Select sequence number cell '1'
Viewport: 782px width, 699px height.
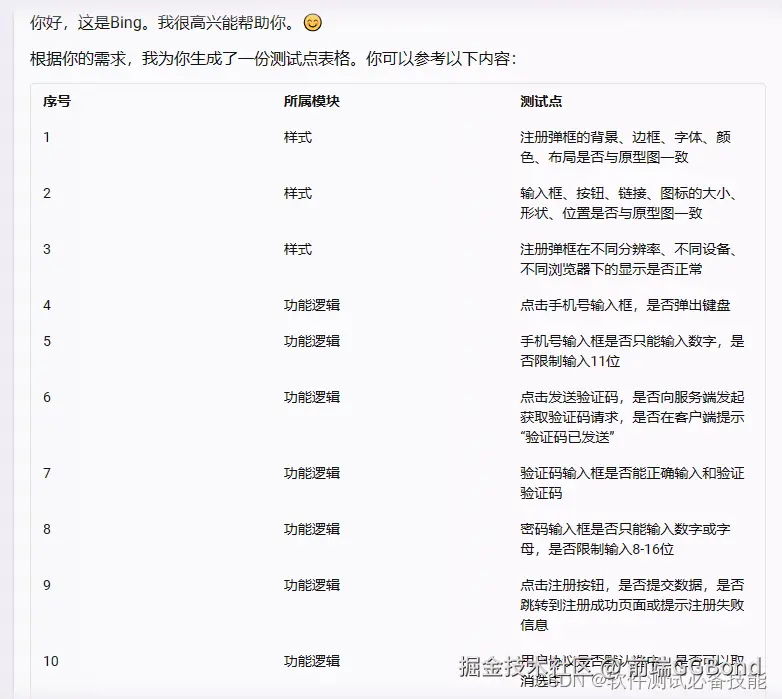pos(47,137)
